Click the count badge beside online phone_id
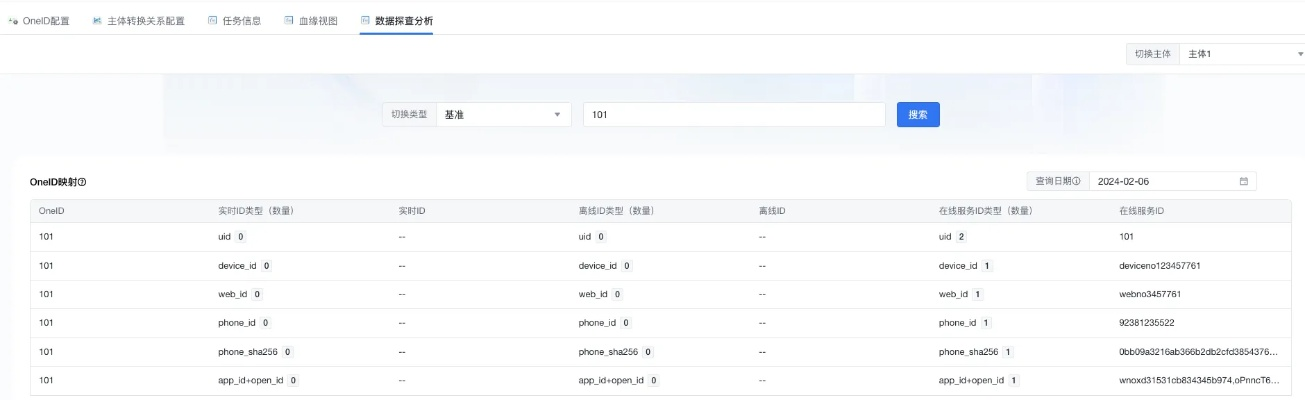 (986, 323)
